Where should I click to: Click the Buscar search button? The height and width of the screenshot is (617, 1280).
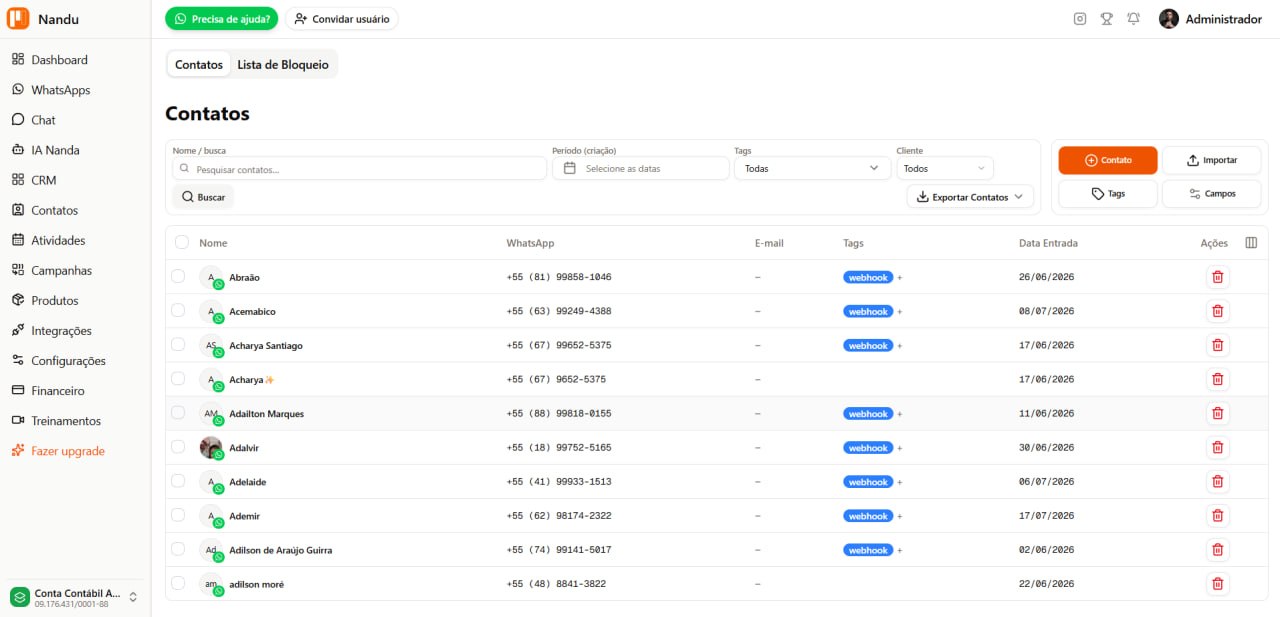click(x=203, y=197)
